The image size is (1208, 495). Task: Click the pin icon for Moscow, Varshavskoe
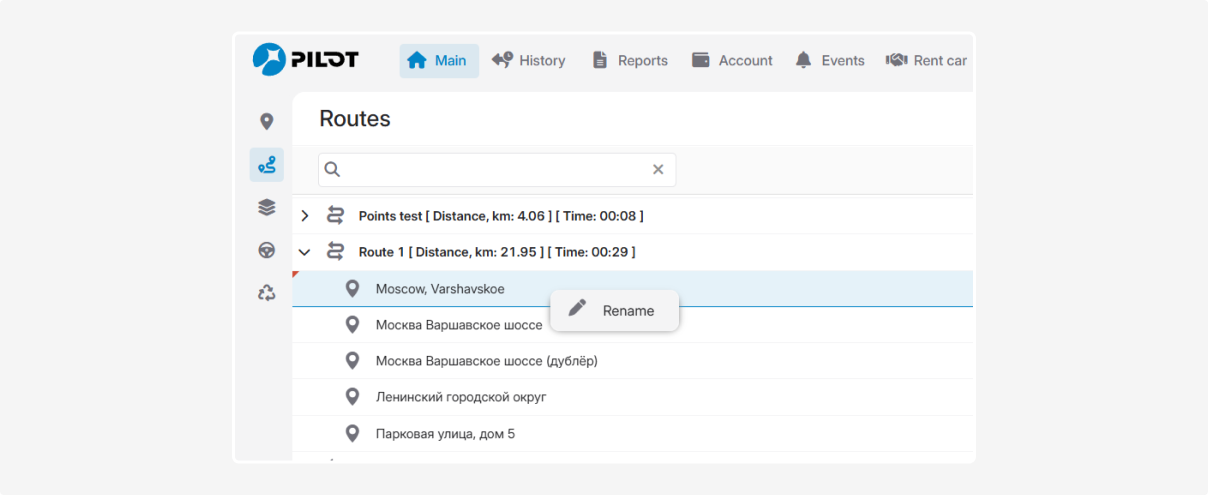pos(352,289)
